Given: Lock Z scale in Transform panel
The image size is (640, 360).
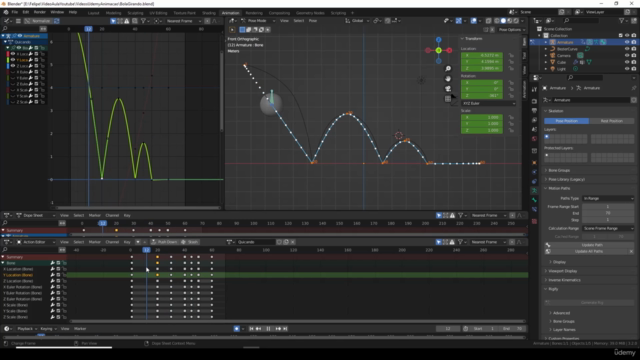Looking at the screenshot, I should [511, 130].
